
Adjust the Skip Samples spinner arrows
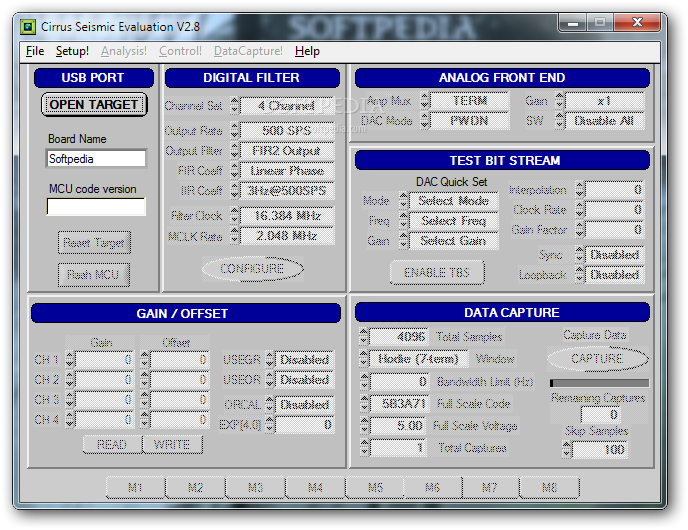(x=567, y=449)
